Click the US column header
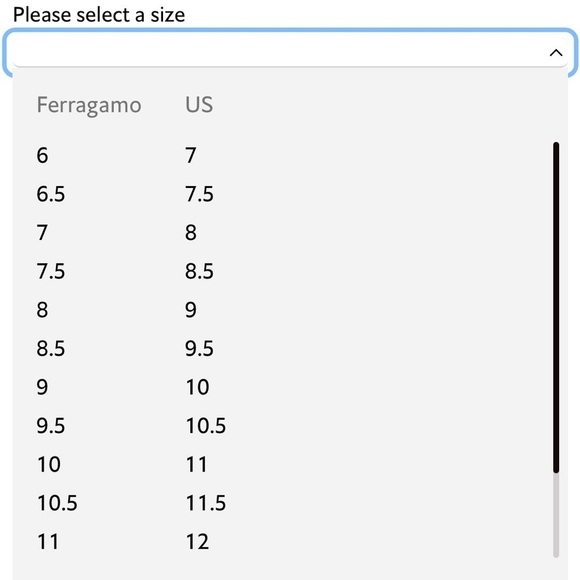Viewport: 580px width, 580px height. (199, 105)
